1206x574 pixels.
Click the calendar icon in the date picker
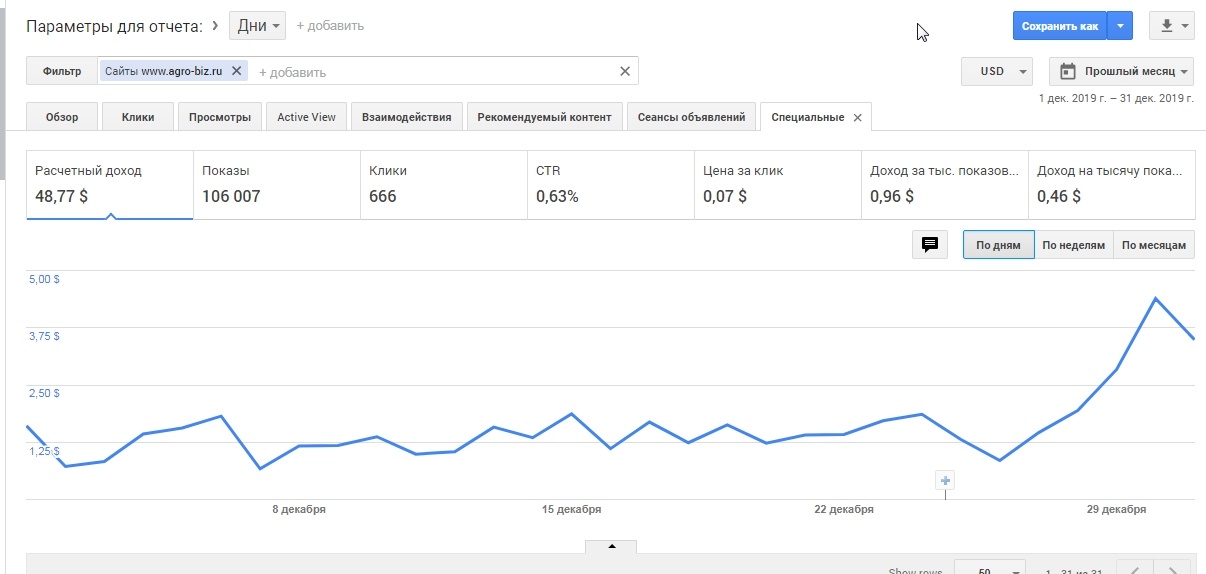coord(1067,71)
